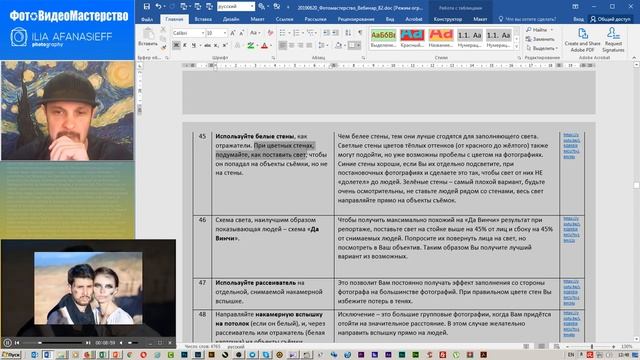Apply subscript formatting

click(x=216, y=45)
